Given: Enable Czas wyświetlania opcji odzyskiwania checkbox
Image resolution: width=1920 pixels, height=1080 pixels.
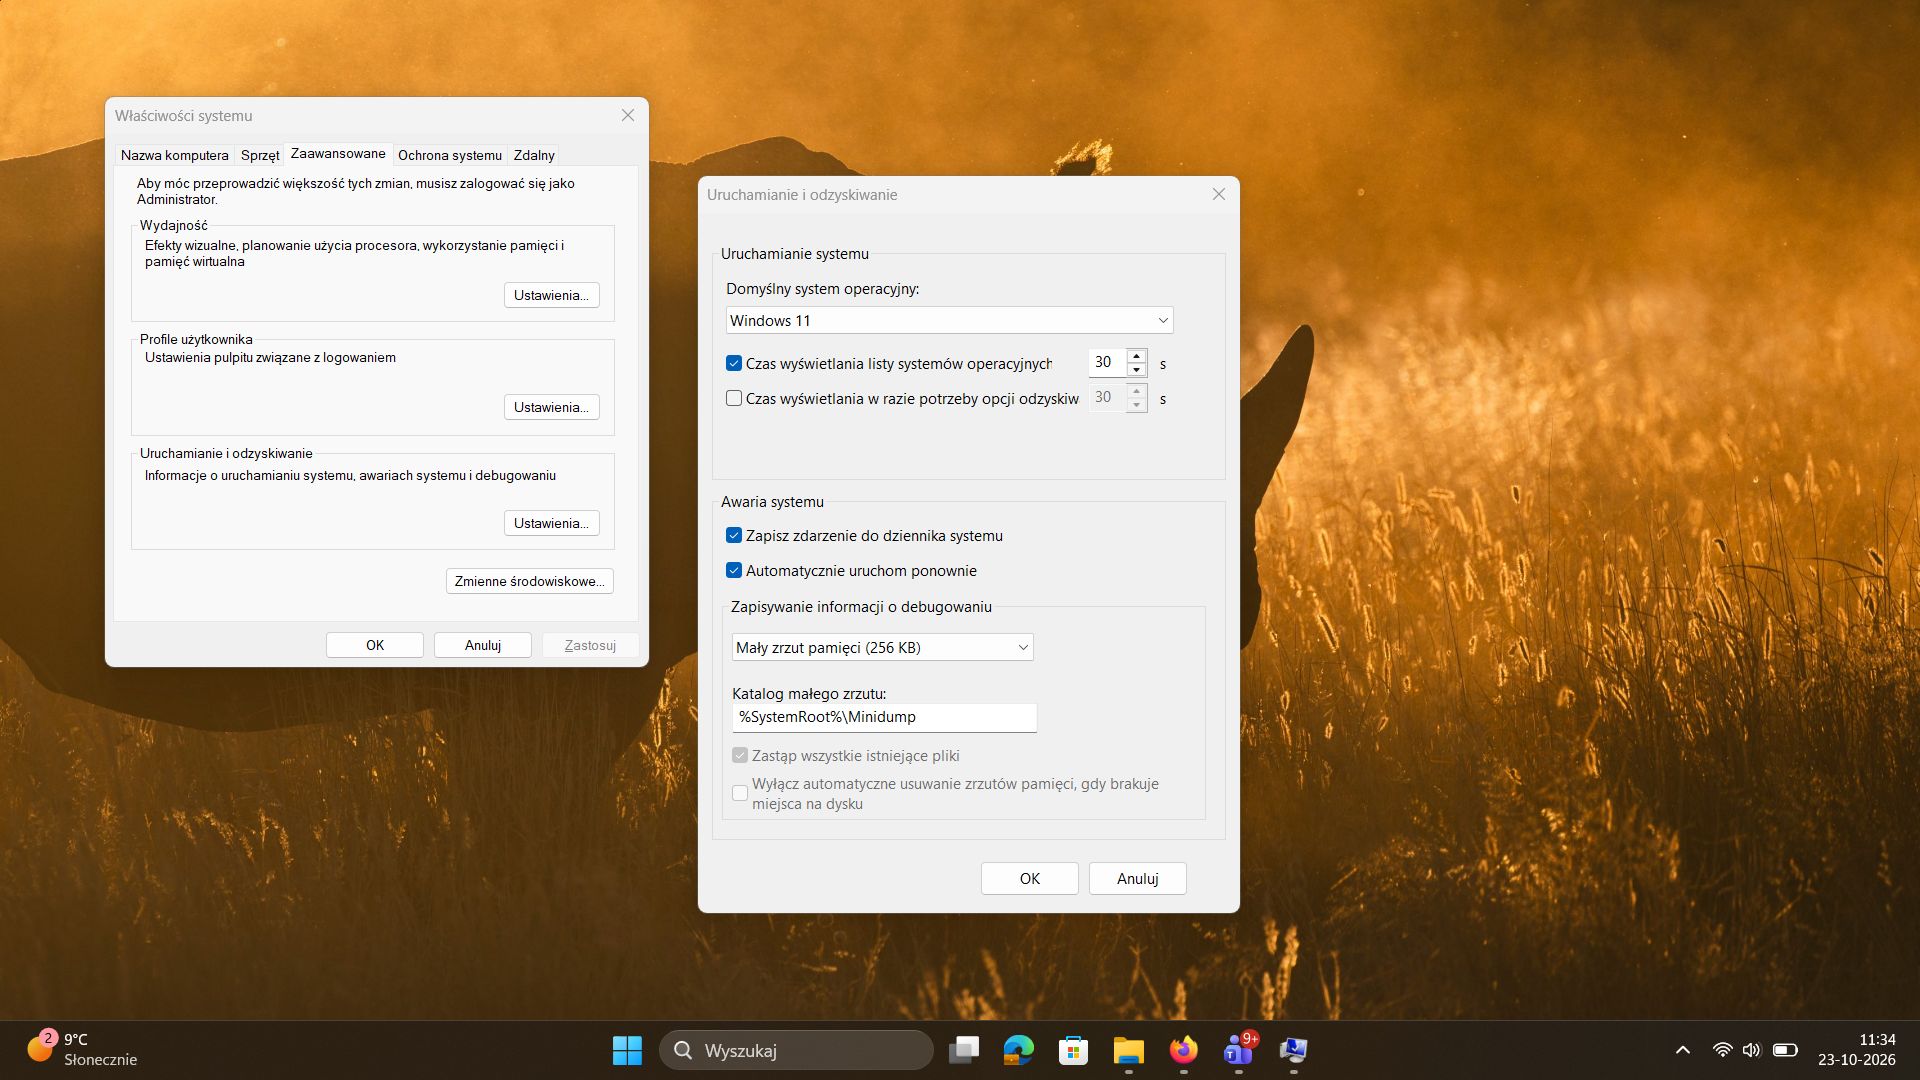Looking at the screenshot, I should pos(734,398).
